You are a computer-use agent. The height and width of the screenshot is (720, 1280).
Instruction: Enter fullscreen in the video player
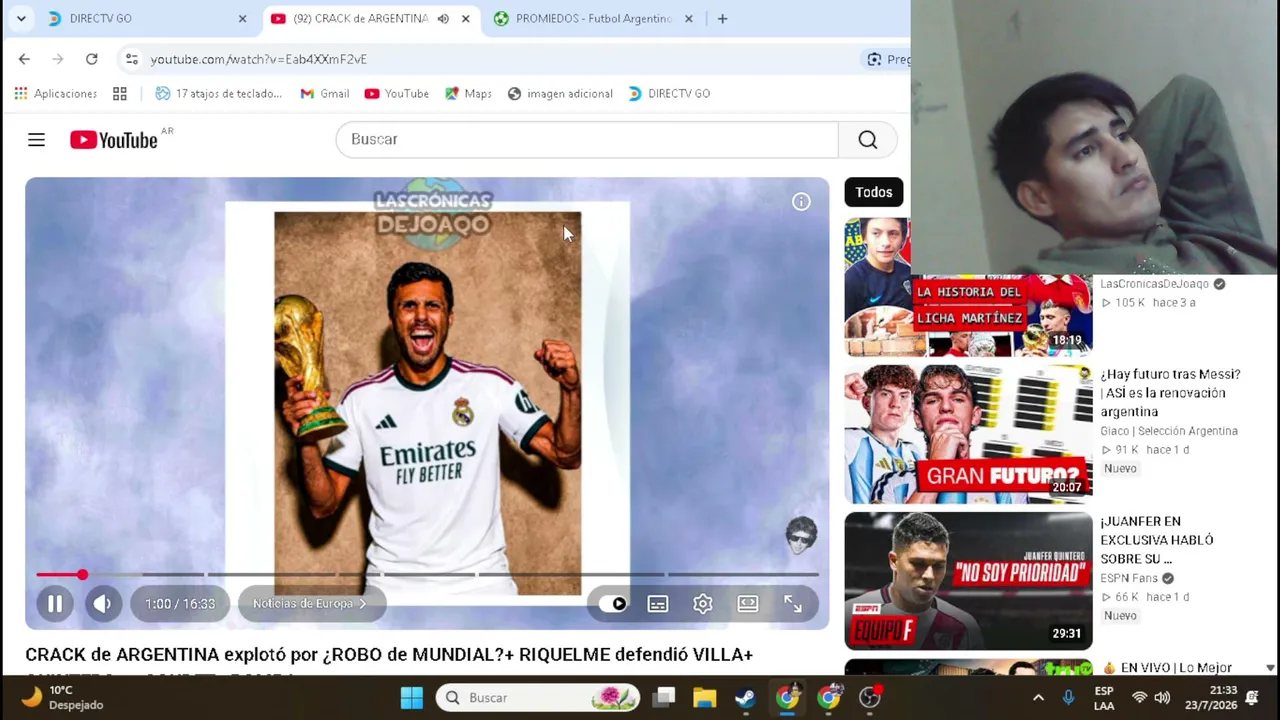793,604
